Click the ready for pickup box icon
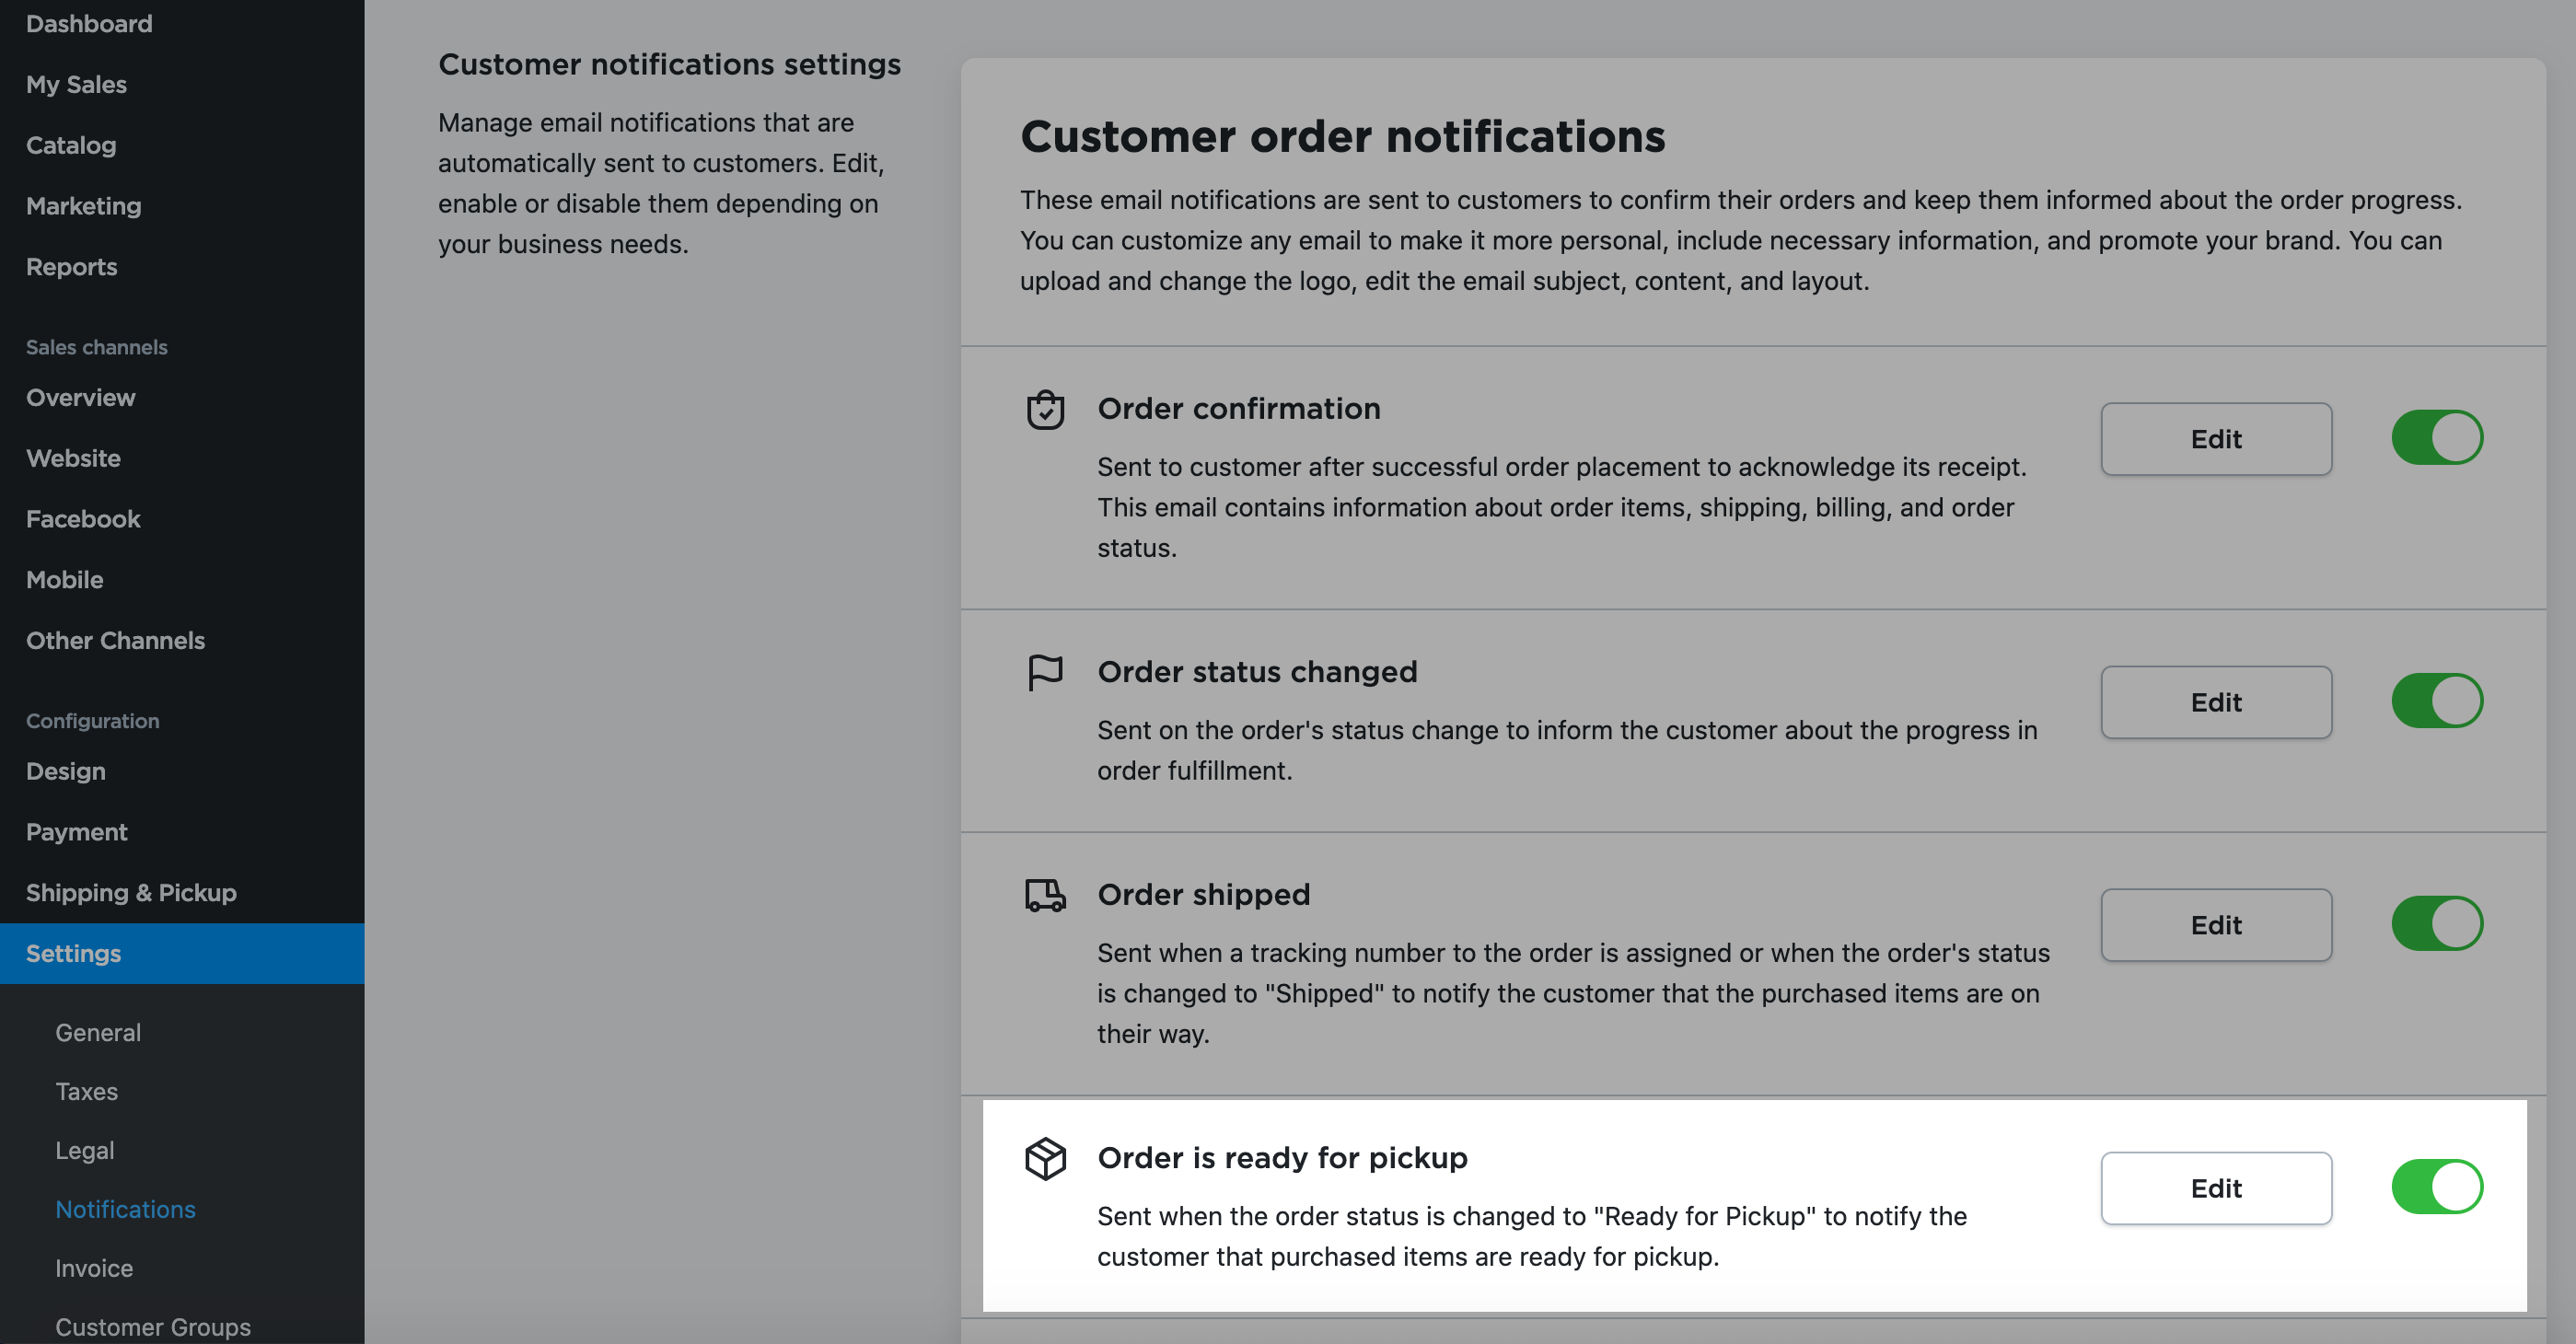Image resolution: width=2576 pixels, height=1344 pixels. click(x=1045, y=1159)
